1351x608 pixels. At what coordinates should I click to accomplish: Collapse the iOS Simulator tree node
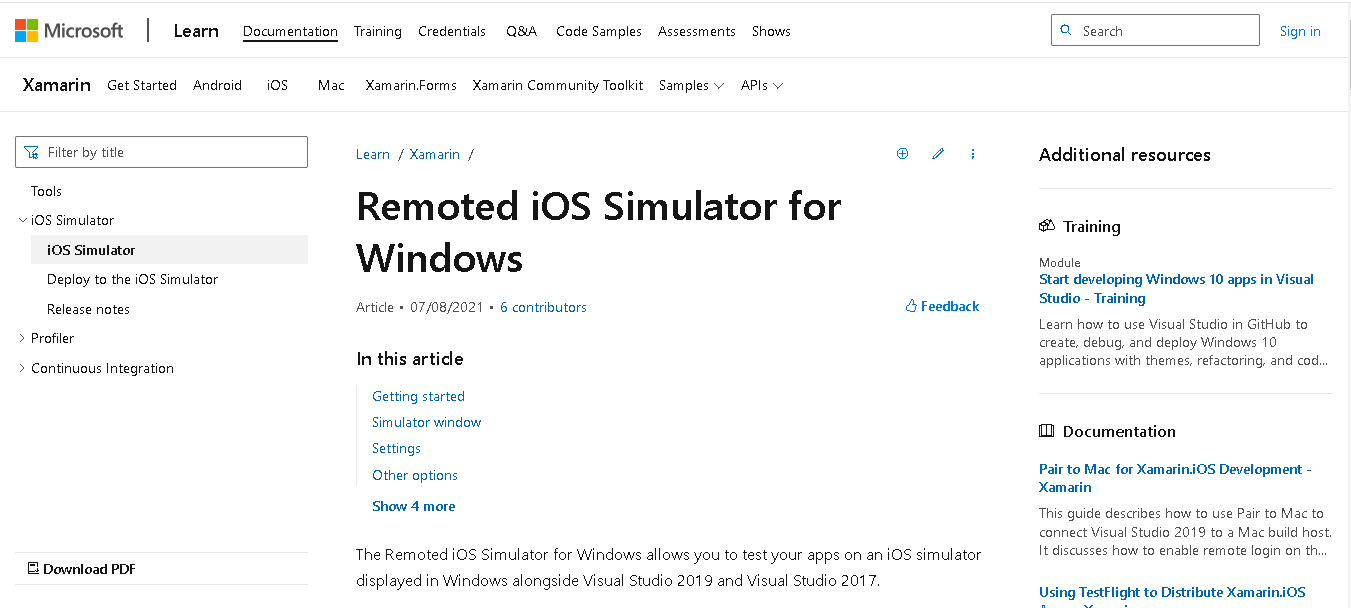[x=23, y=220]
